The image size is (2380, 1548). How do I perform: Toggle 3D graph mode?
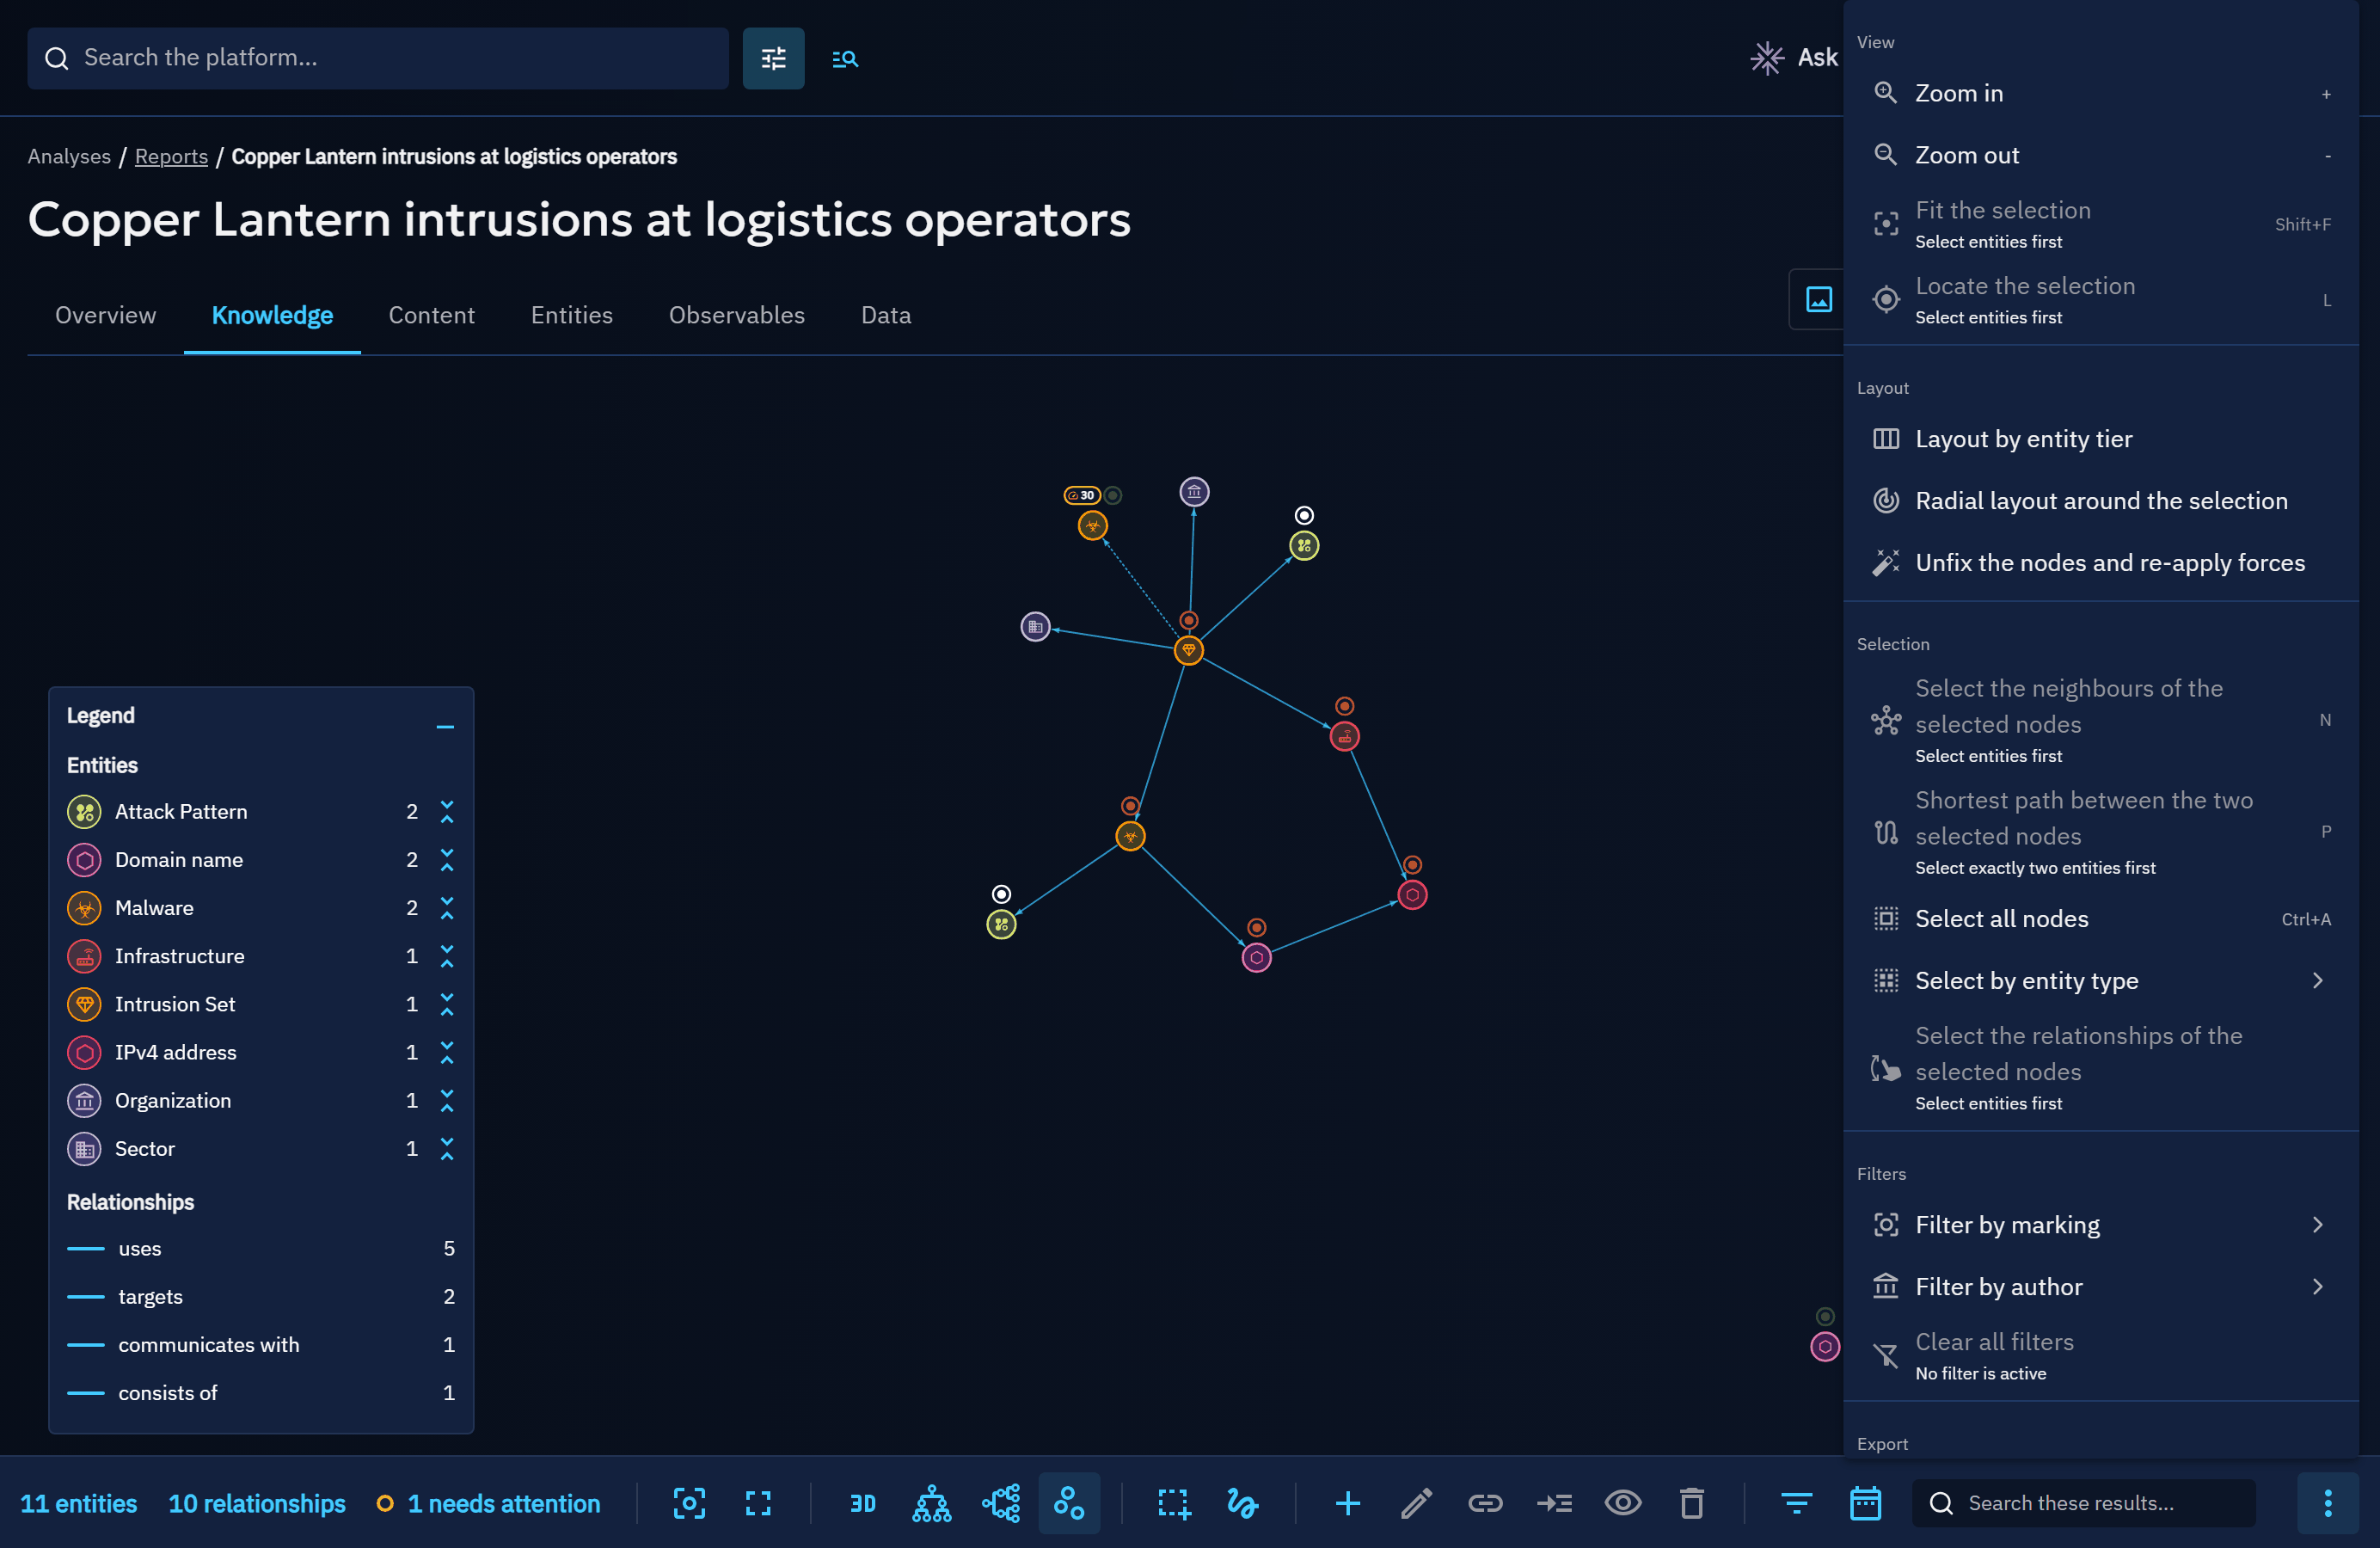[862, 1503]
